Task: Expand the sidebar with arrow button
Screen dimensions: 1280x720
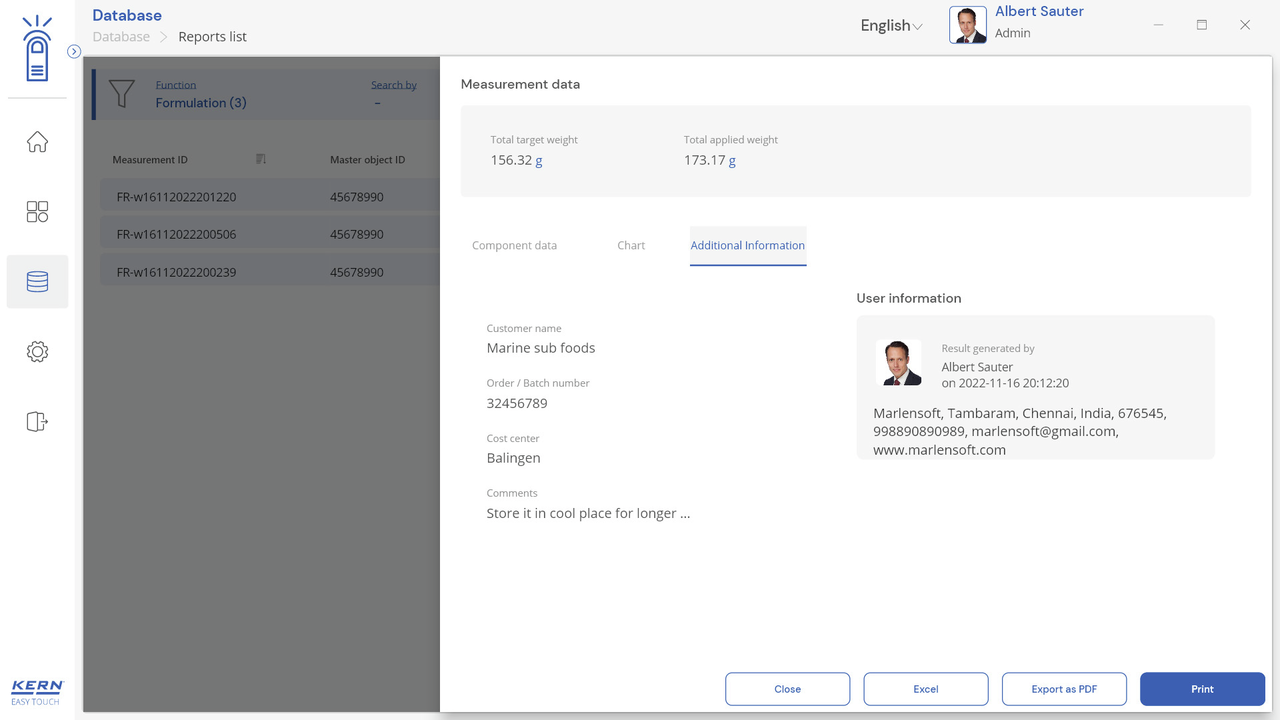Action: click(x=74, y=51)
